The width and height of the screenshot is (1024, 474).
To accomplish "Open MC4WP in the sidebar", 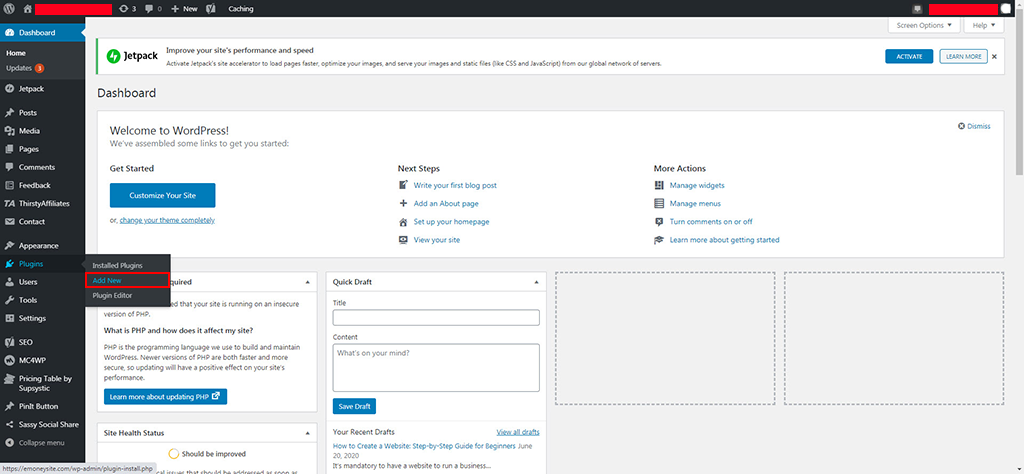I will click(42, 360).
